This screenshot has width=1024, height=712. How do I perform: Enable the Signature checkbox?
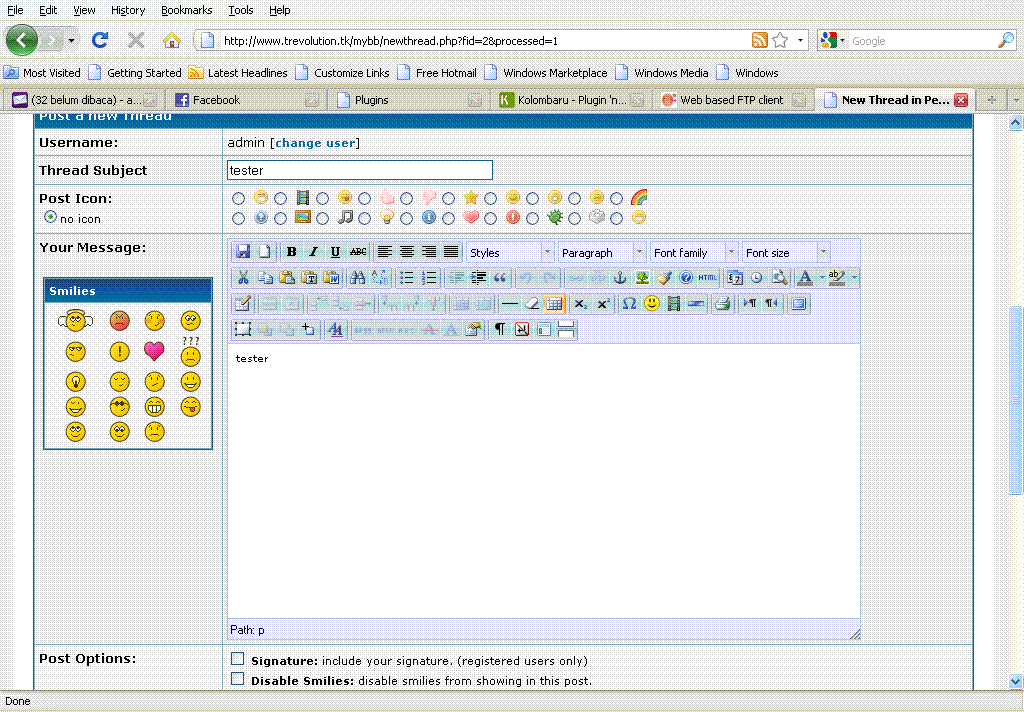(x=238, y=659)
